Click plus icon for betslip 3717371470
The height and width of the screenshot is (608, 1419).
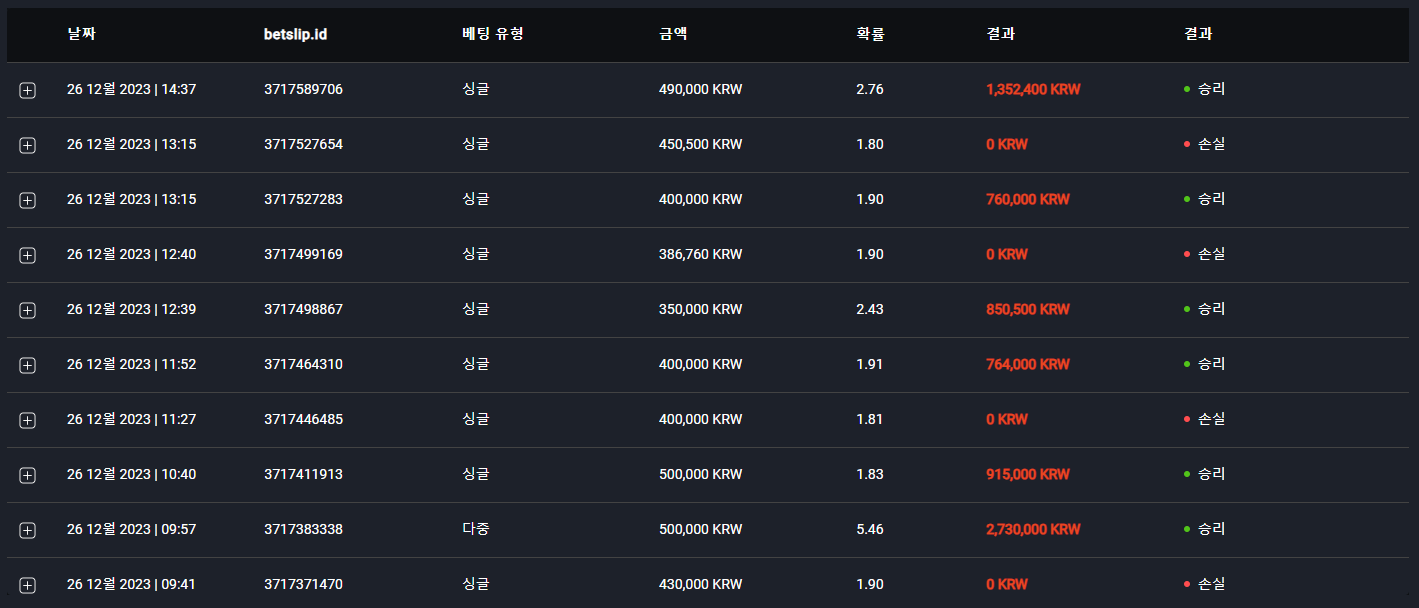point(27,585)
